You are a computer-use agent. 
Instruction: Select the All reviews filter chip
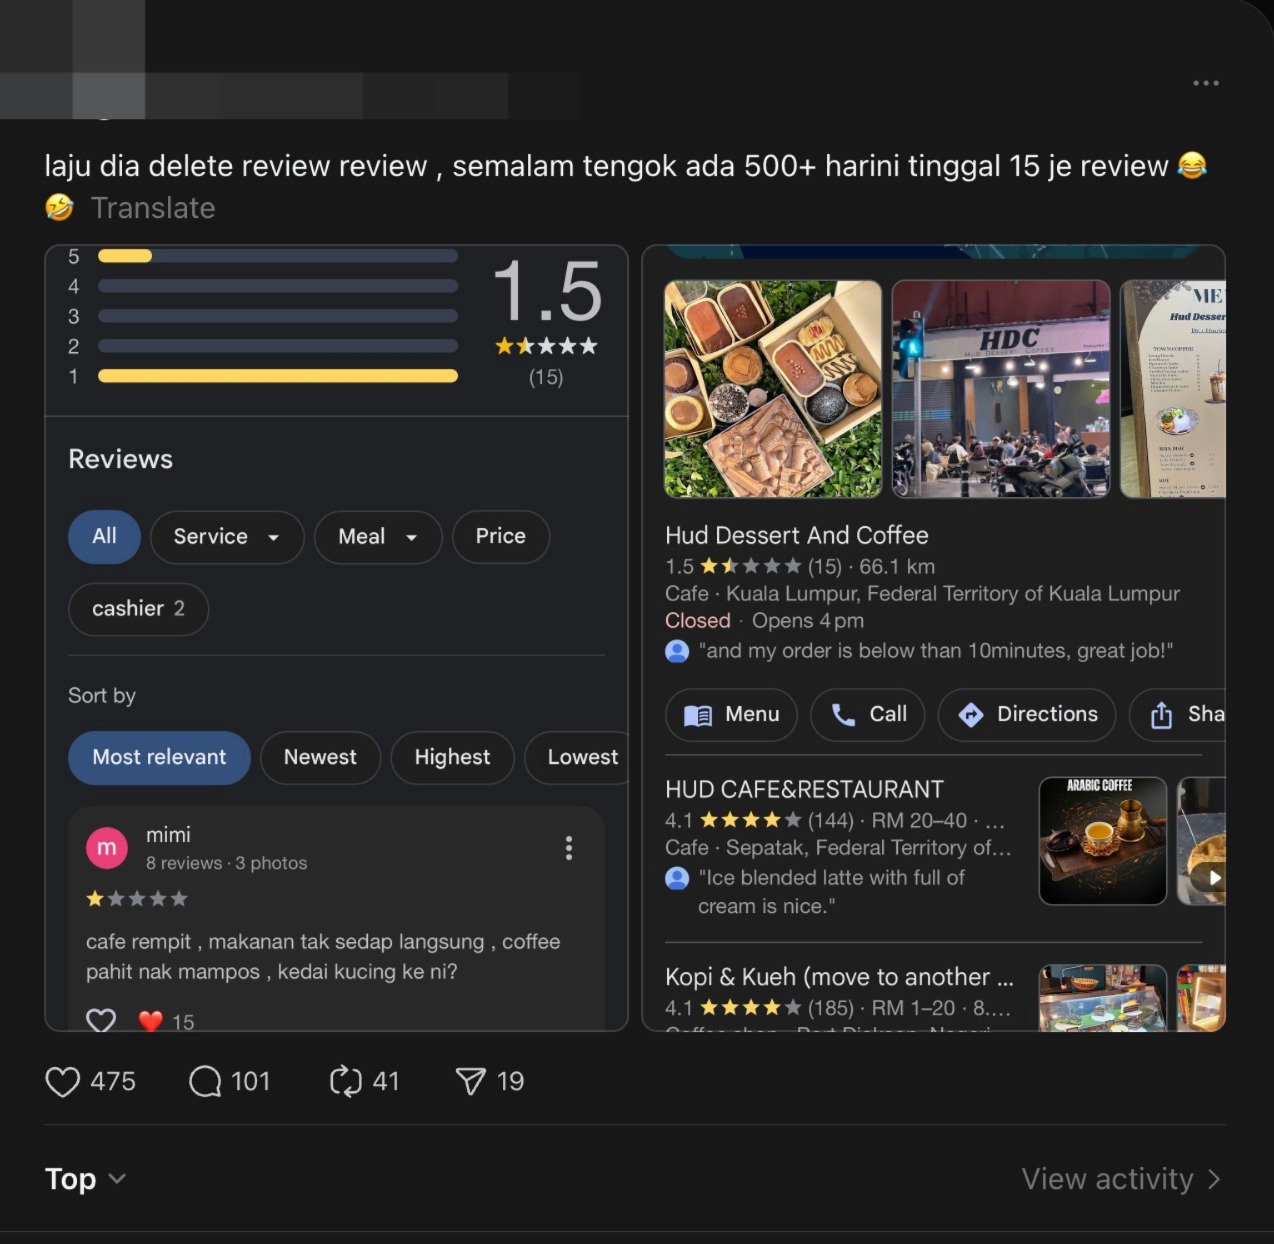pos(104,536)
